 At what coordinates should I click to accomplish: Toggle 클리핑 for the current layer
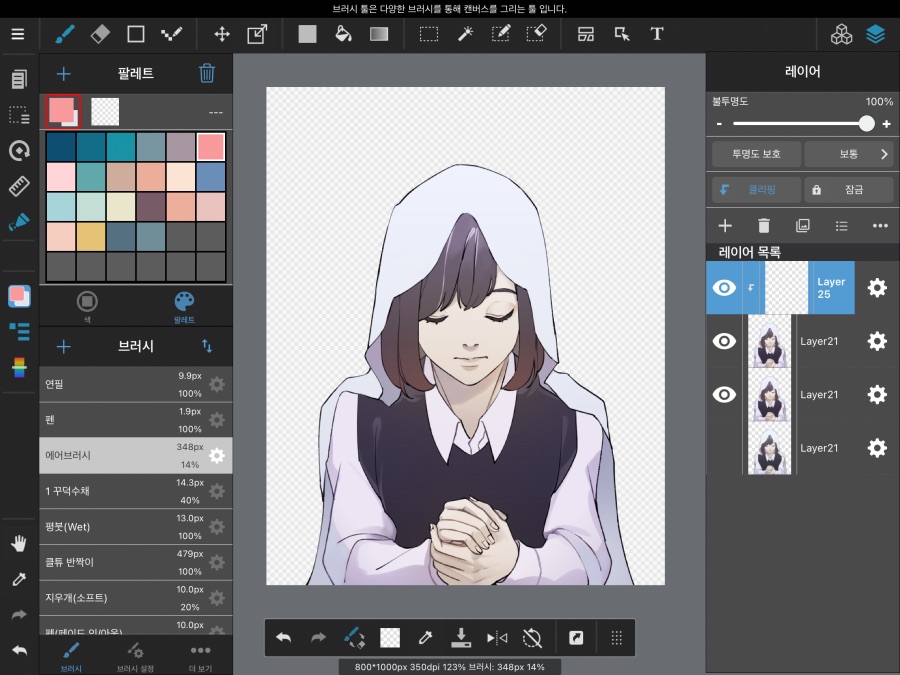(756, 189)
